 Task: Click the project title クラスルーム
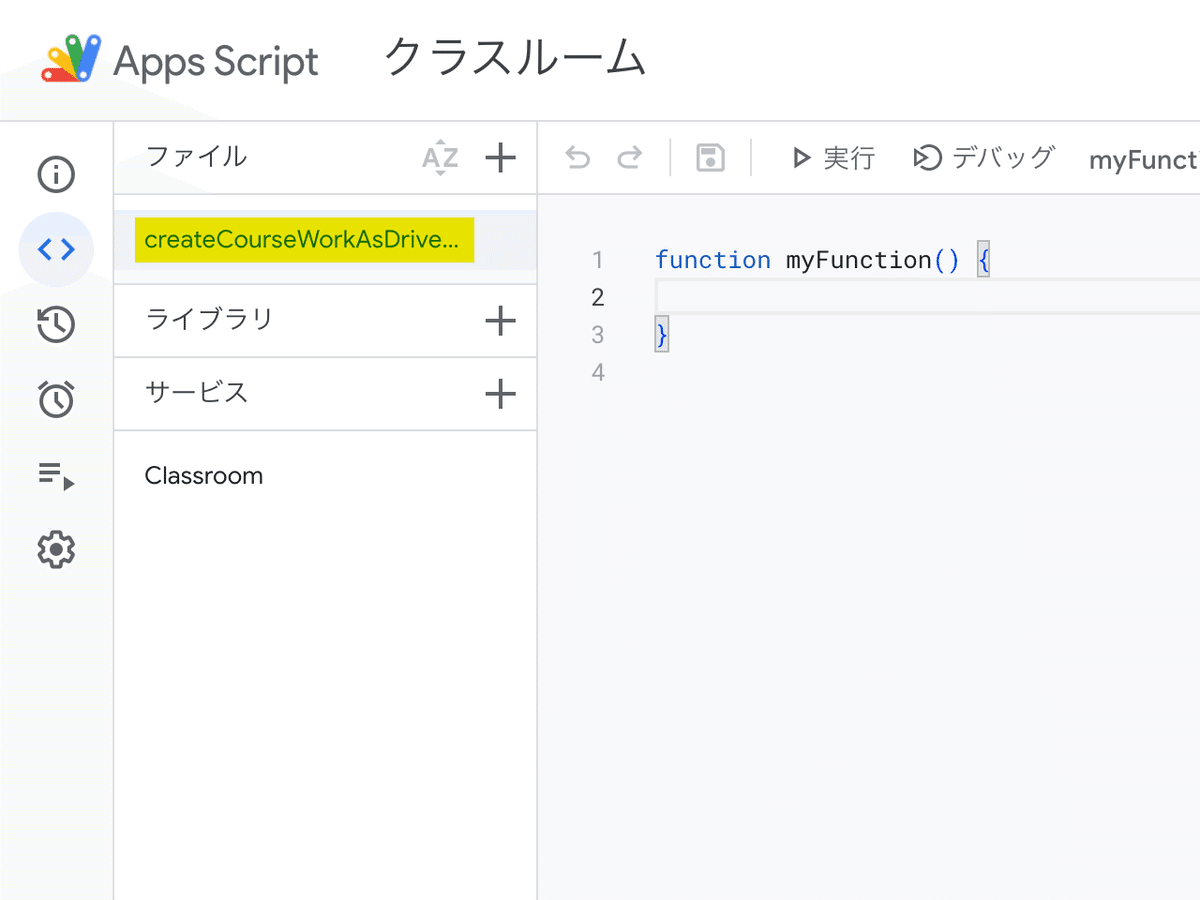[x=516, y=57]
